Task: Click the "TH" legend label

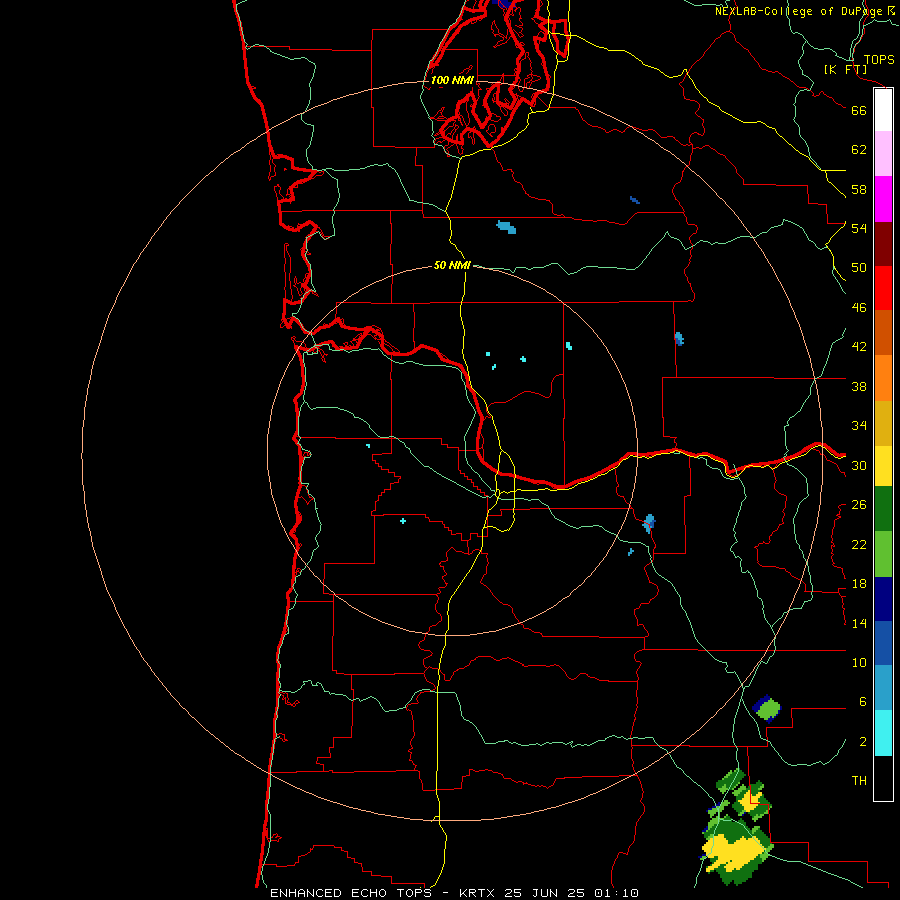Action: [859, 781]
